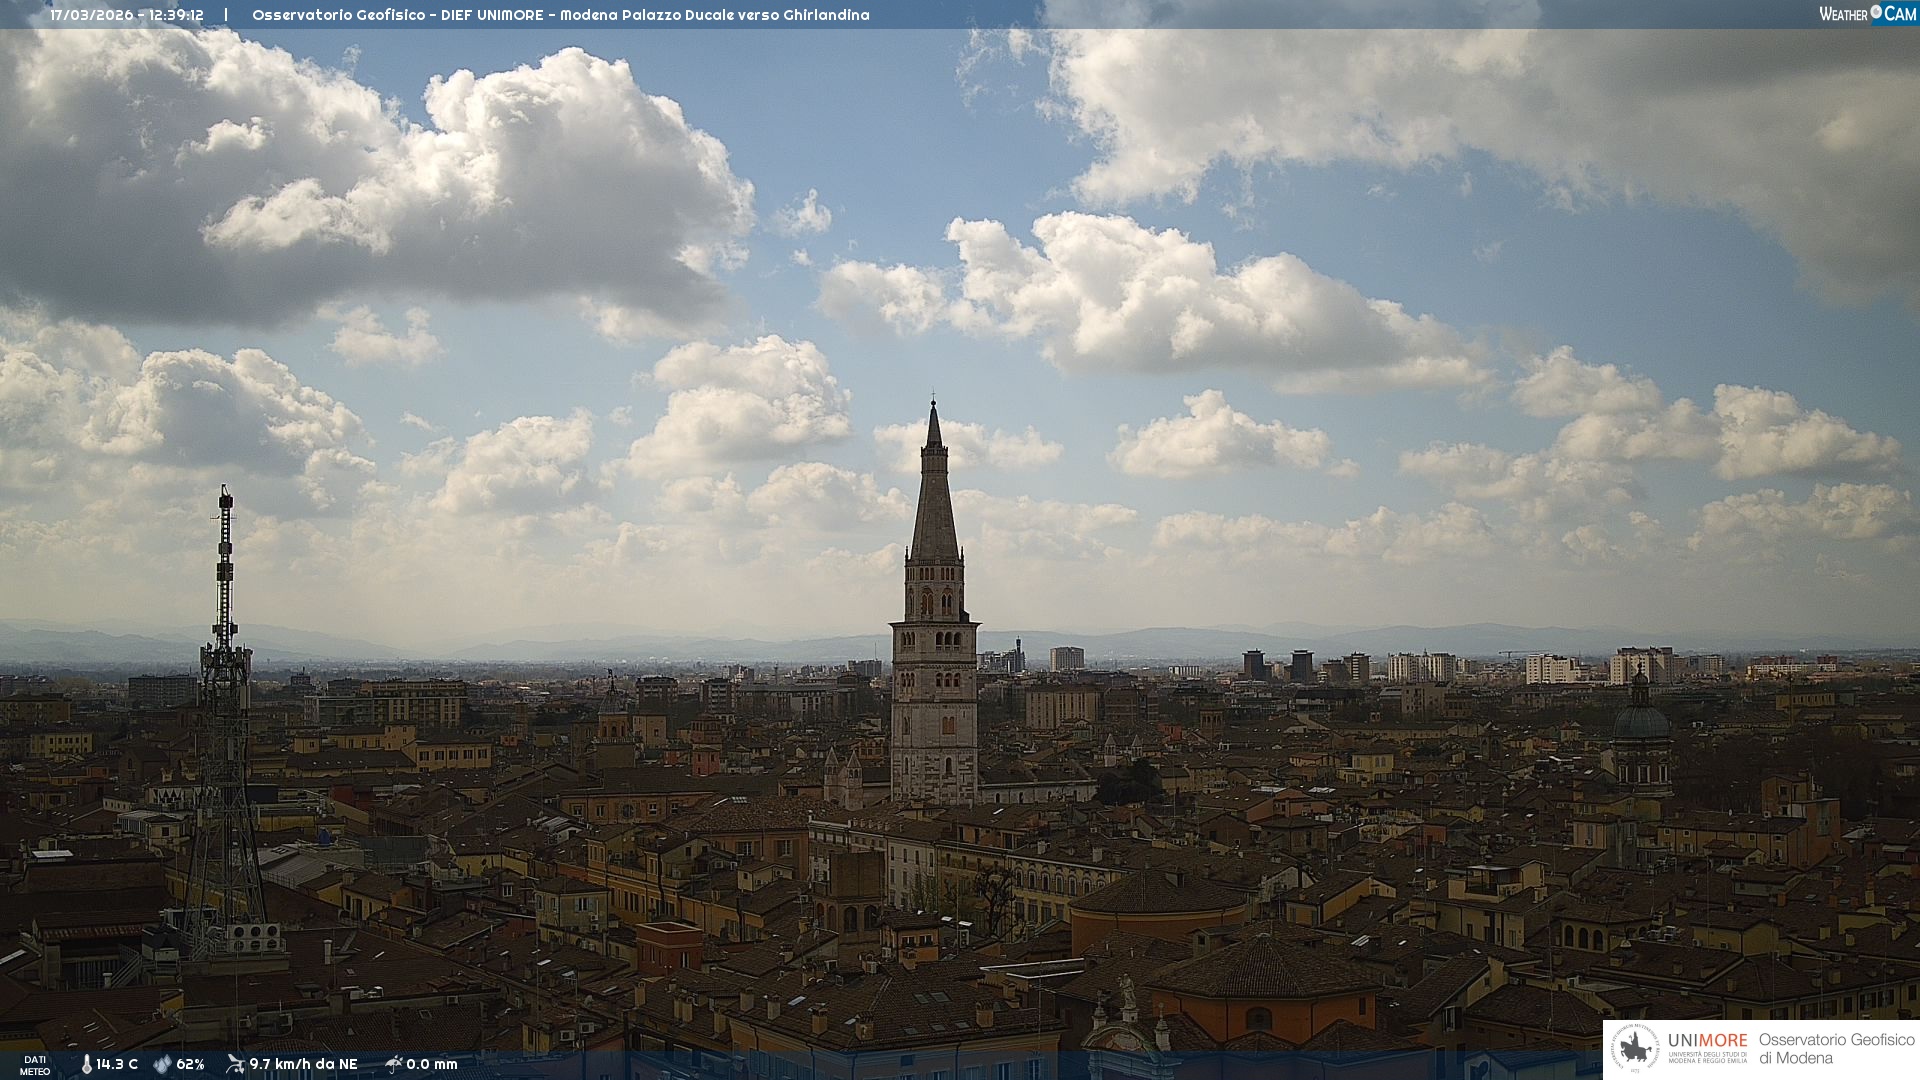
Task: Click the 62% humidity value
Action: tap(190, 1064)
